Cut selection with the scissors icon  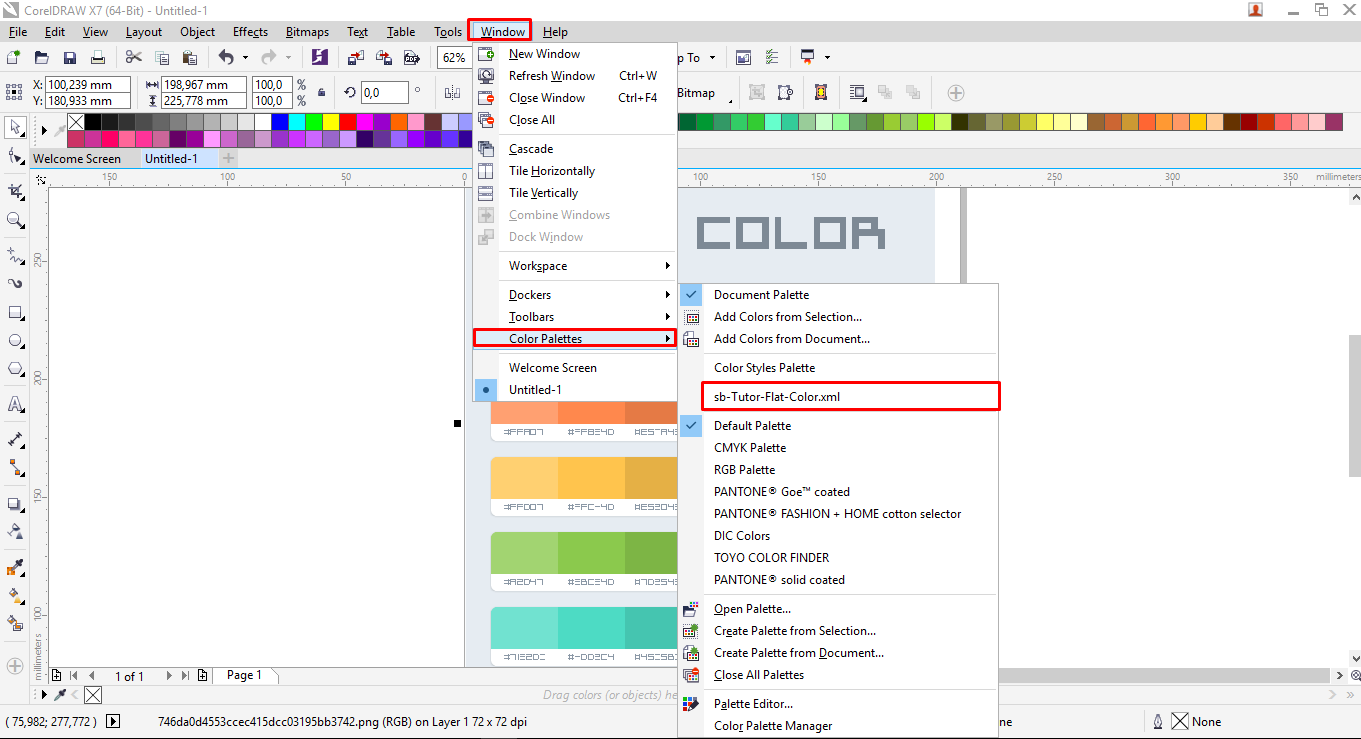pyautogui.click(x=133, y=58)
